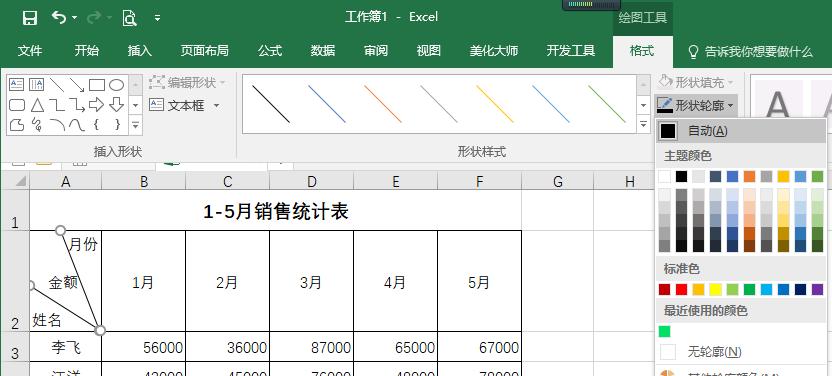Select the right brace shape
The width and height of the screenshot is (832, 376).
point(117,125)
